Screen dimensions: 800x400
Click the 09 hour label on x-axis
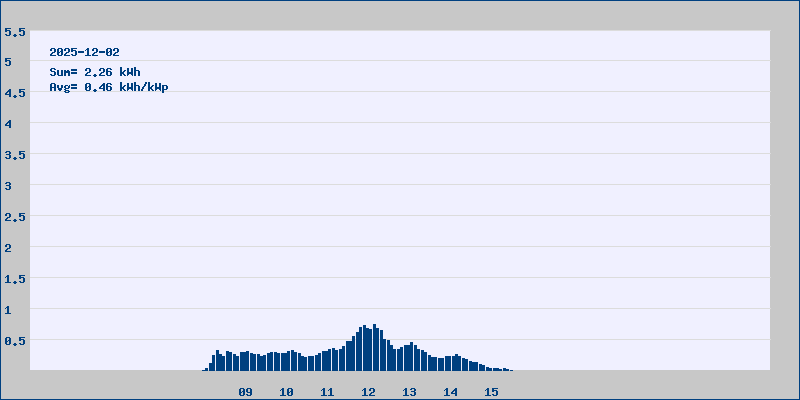point(245,392)
